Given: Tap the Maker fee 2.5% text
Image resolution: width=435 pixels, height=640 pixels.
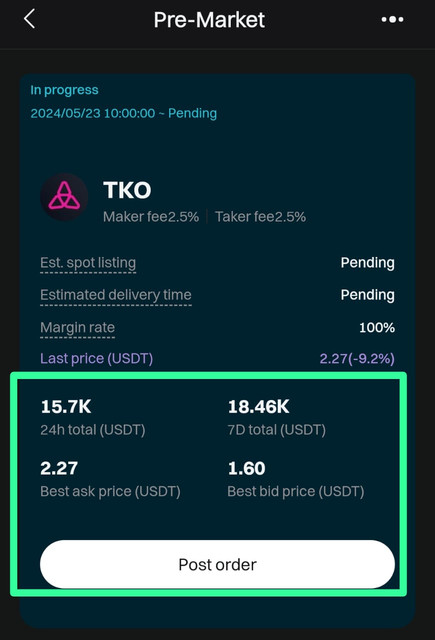Looking at the screenshot, I should click(x=151, y=217).
